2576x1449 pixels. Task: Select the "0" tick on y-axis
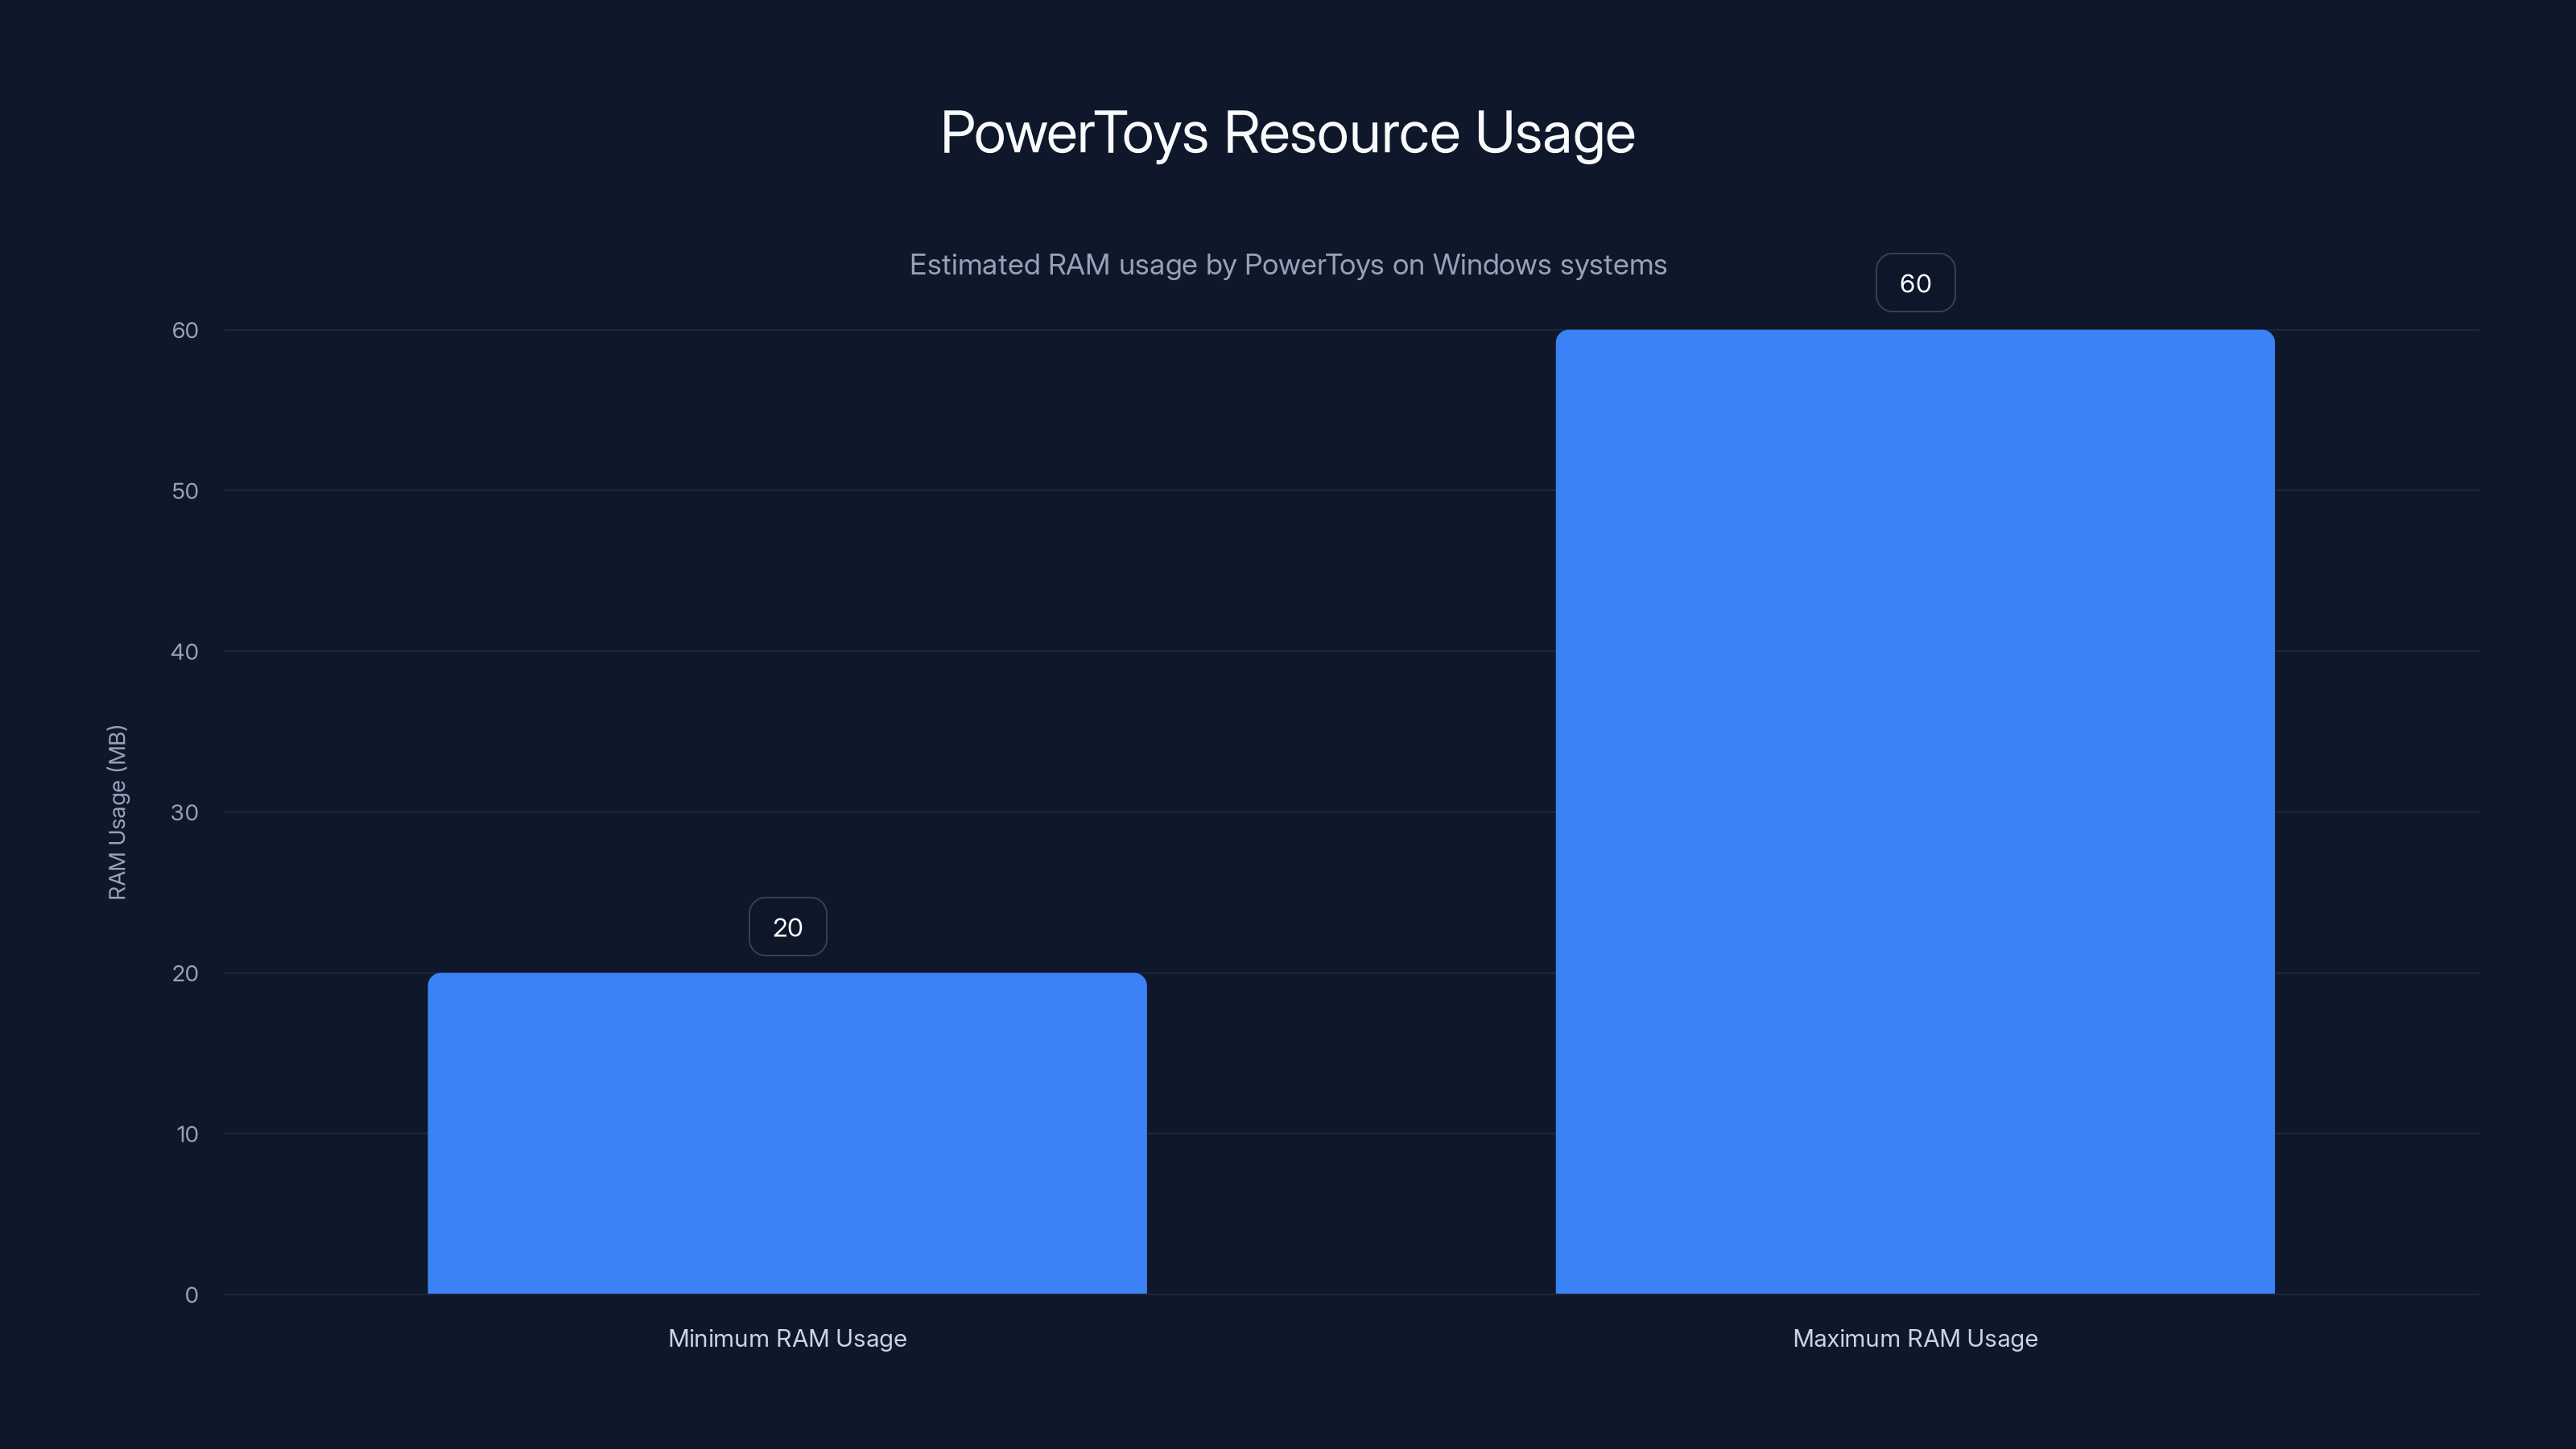(x=189, y=1294)
